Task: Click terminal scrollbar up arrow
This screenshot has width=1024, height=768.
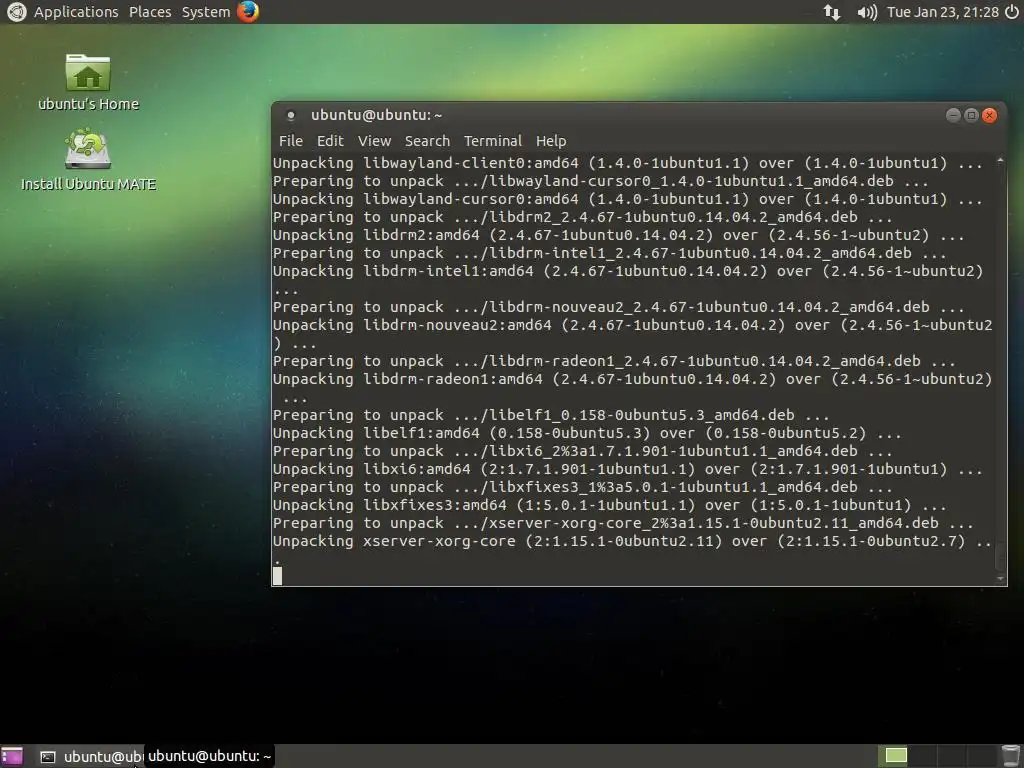Action: pos(1000,160)
